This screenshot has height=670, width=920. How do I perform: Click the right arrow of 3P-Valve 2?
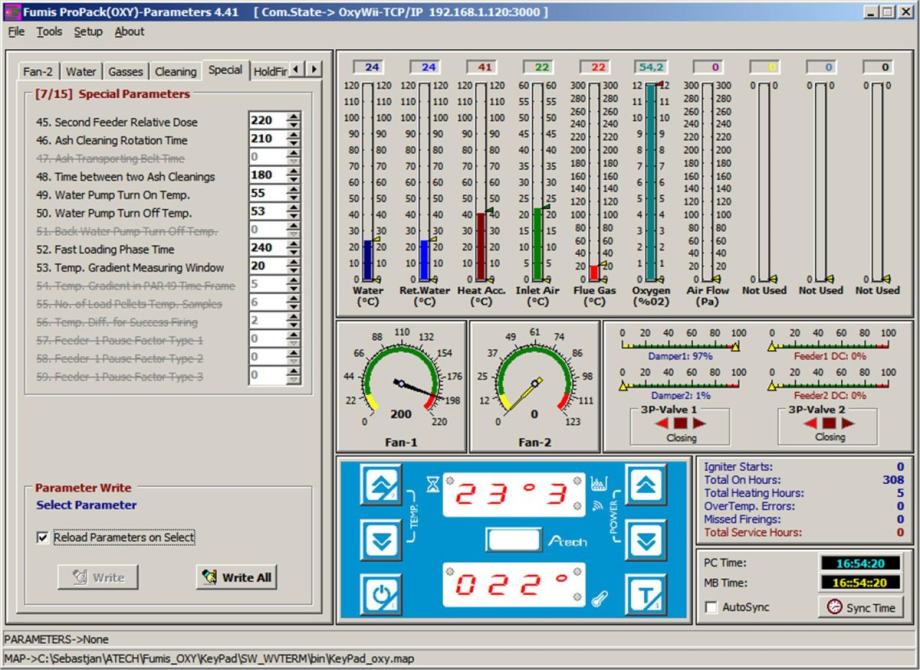846,423
